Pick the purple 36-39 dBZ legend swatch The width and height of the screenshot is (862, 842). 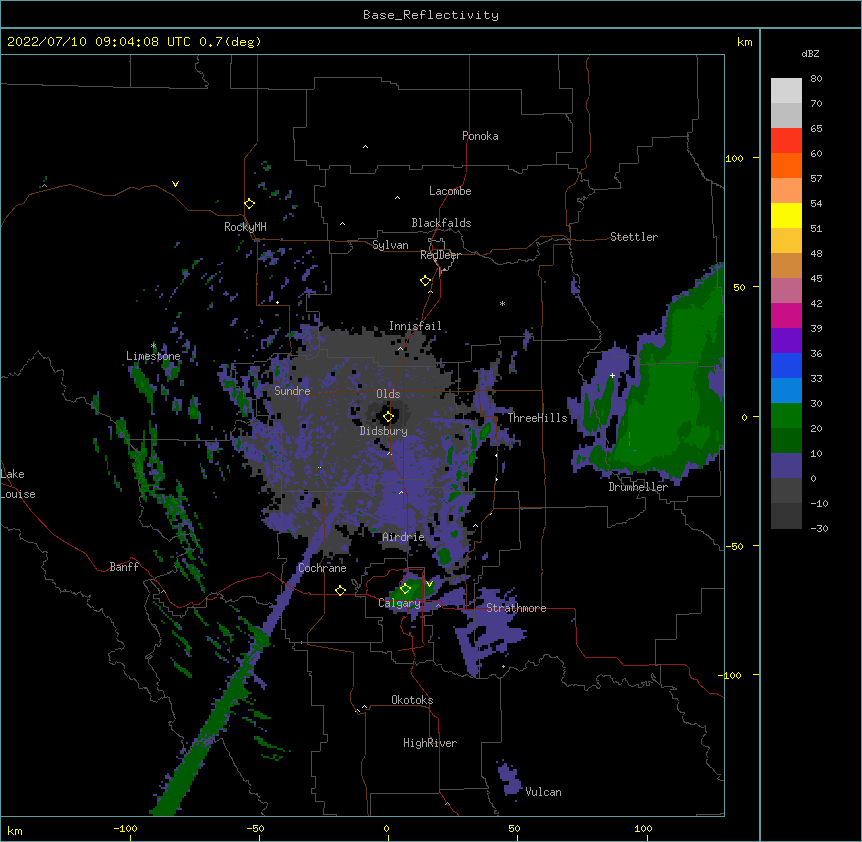click(x=786, y=340)
